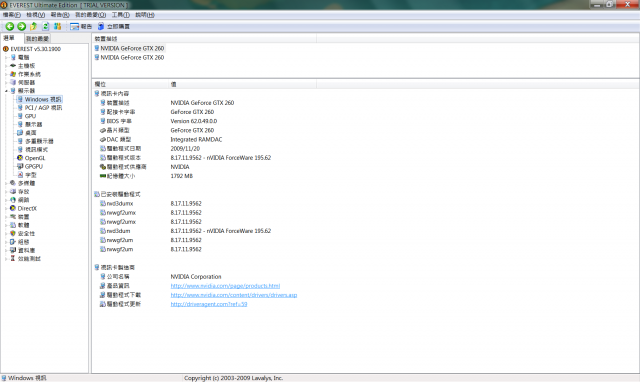Image resolution: width=640 pixels, height=382 pixels.
Task: Expand the 多媒體 multimedia node
Action: coord(6,183)
